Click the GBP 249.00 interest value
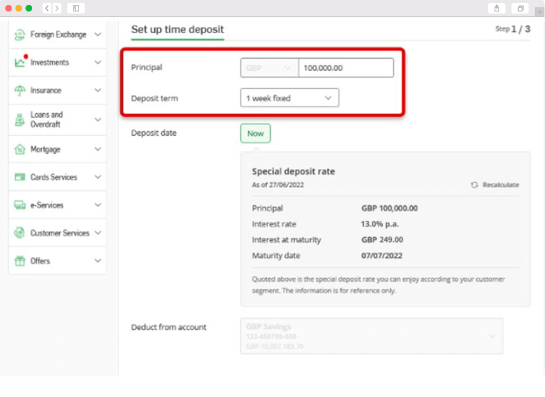This screenshot has width=545, height=397. [x=382, y=240]
